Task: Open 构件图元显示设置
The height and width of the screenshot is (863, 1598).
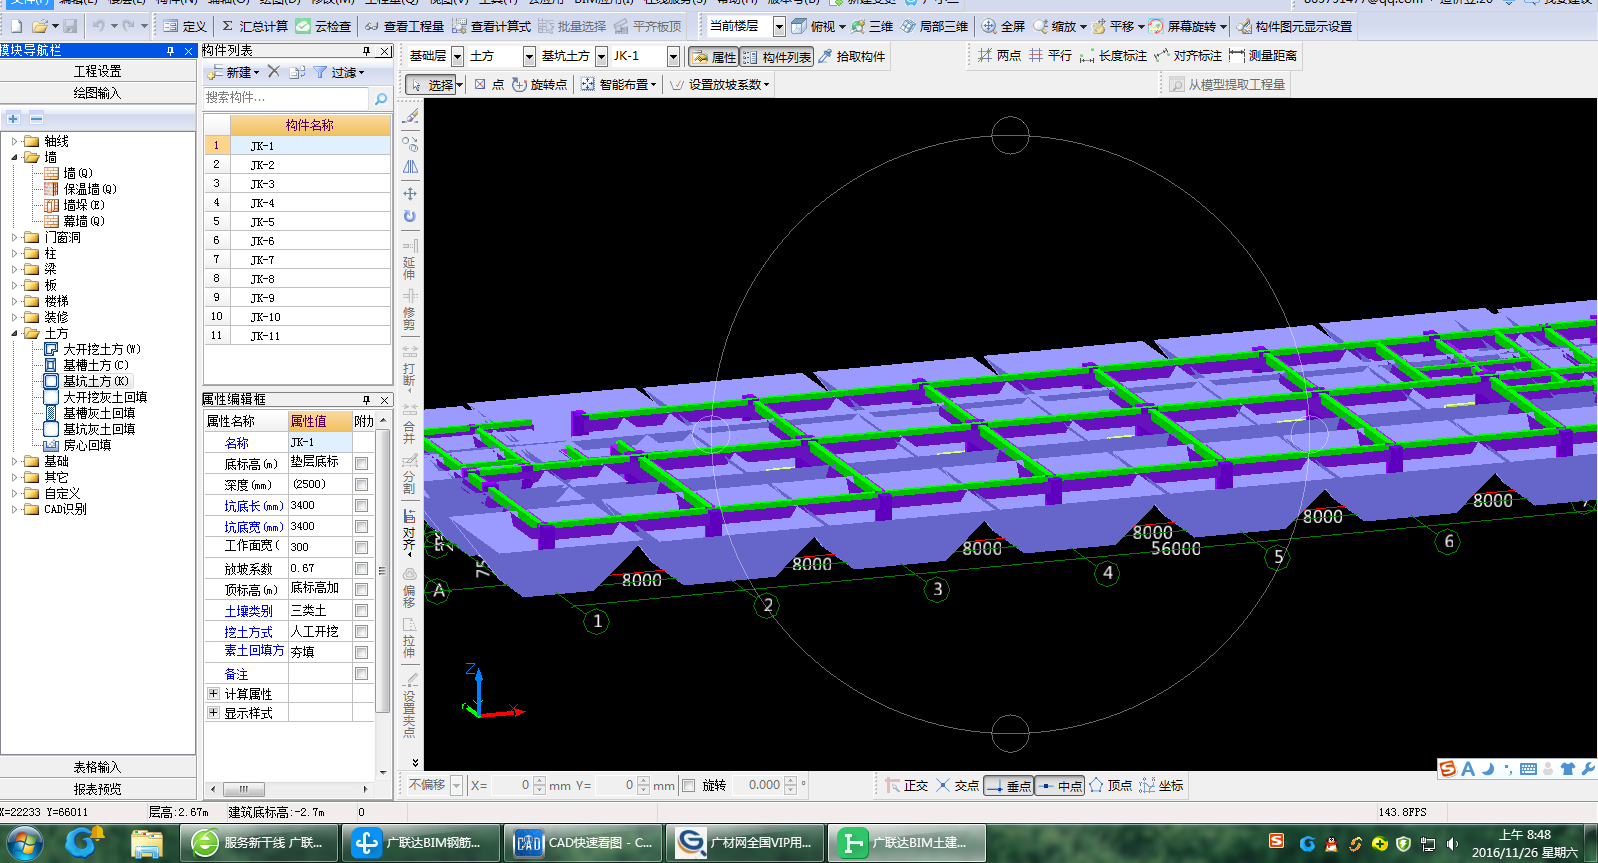Action: (x=1294, y=26)
